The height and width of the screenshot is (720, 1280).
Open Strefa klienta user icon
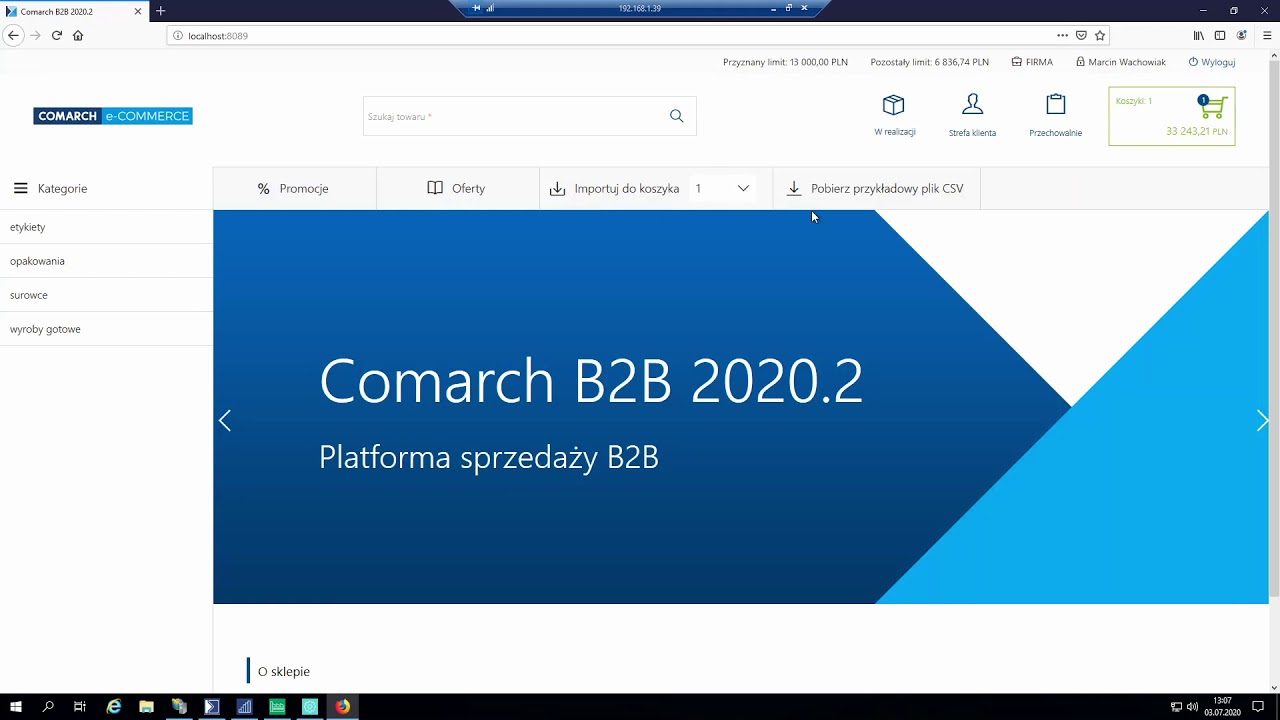972,104
